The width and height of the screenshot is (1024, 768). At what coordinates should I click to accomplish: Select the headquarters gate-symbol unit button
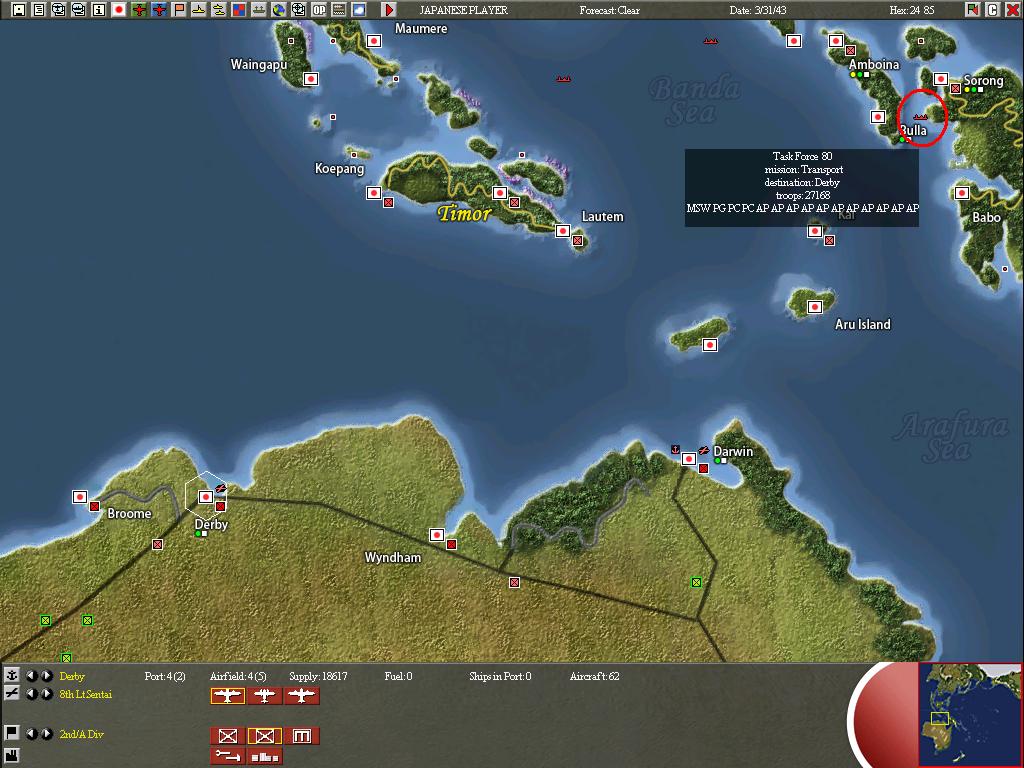click(x=302, y=736)
